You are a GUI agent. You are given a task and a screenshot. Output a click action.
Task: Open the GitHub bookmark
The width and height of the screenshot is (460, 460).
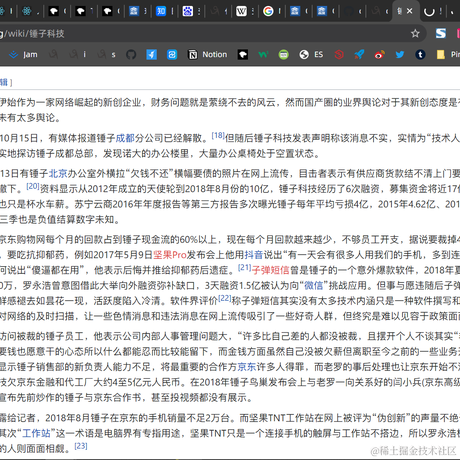point(131,54)
